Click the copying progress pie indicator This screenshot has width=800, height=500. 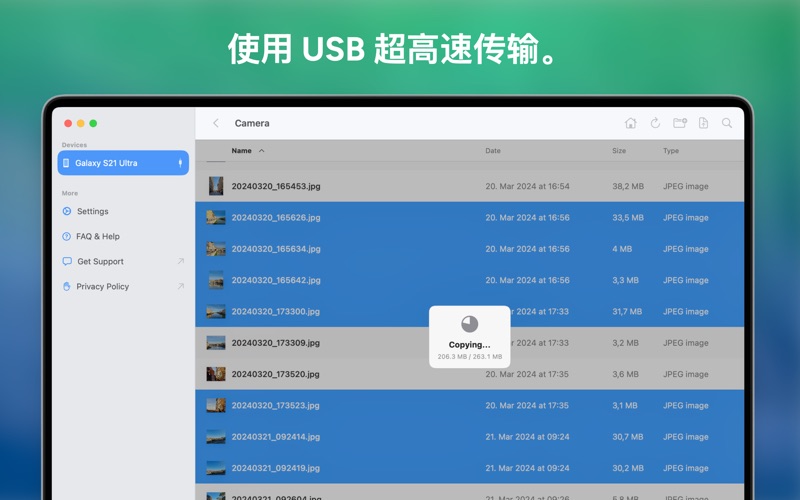click(469, 324)
